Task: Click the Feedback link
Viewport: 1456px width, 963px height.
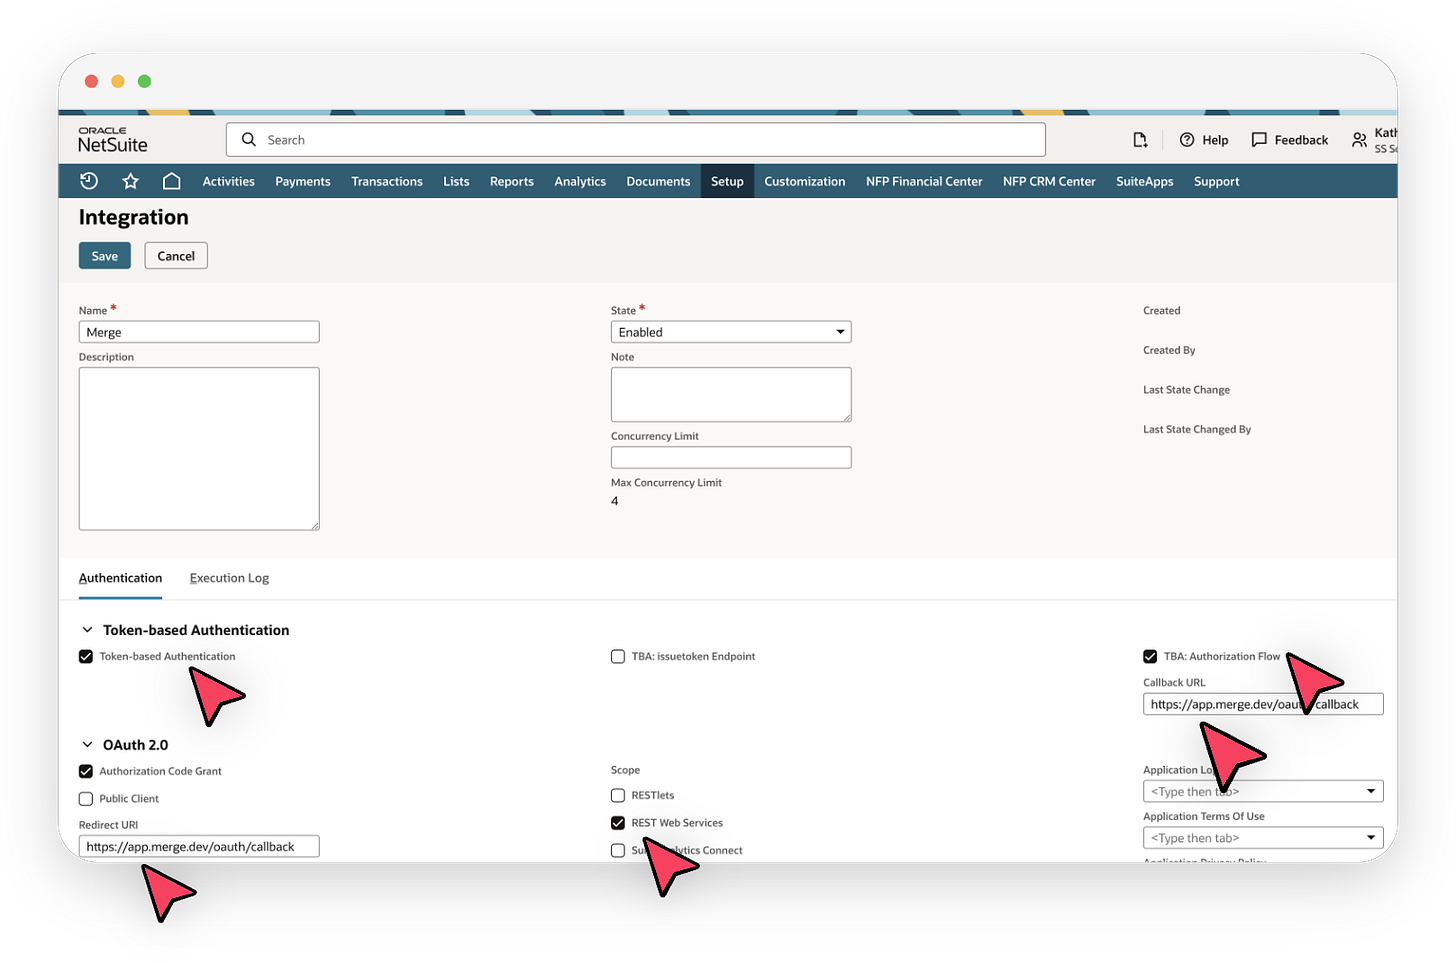Action: [1301, 140]
